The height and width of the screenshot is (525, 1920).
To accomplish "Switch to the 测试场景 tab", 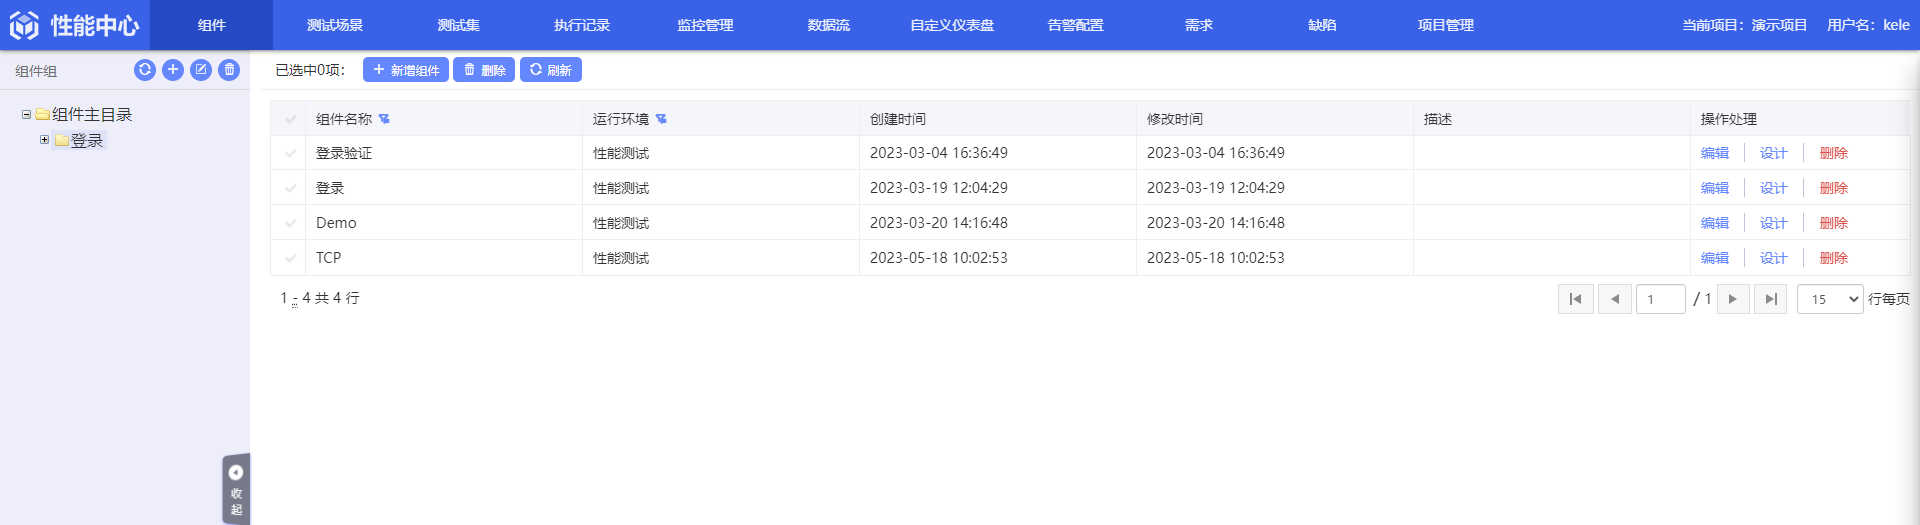I will [x=335, y=25].
